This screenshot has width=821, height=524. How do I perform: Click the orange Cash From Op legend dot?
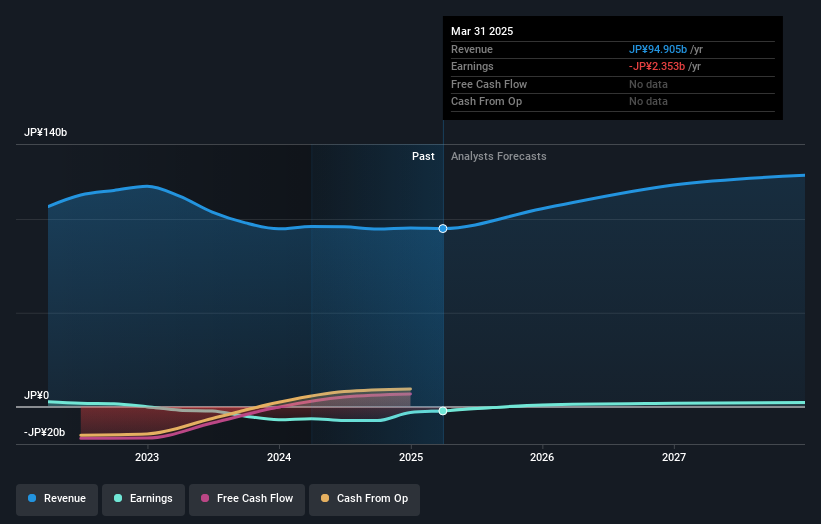(x=325, y=498)
